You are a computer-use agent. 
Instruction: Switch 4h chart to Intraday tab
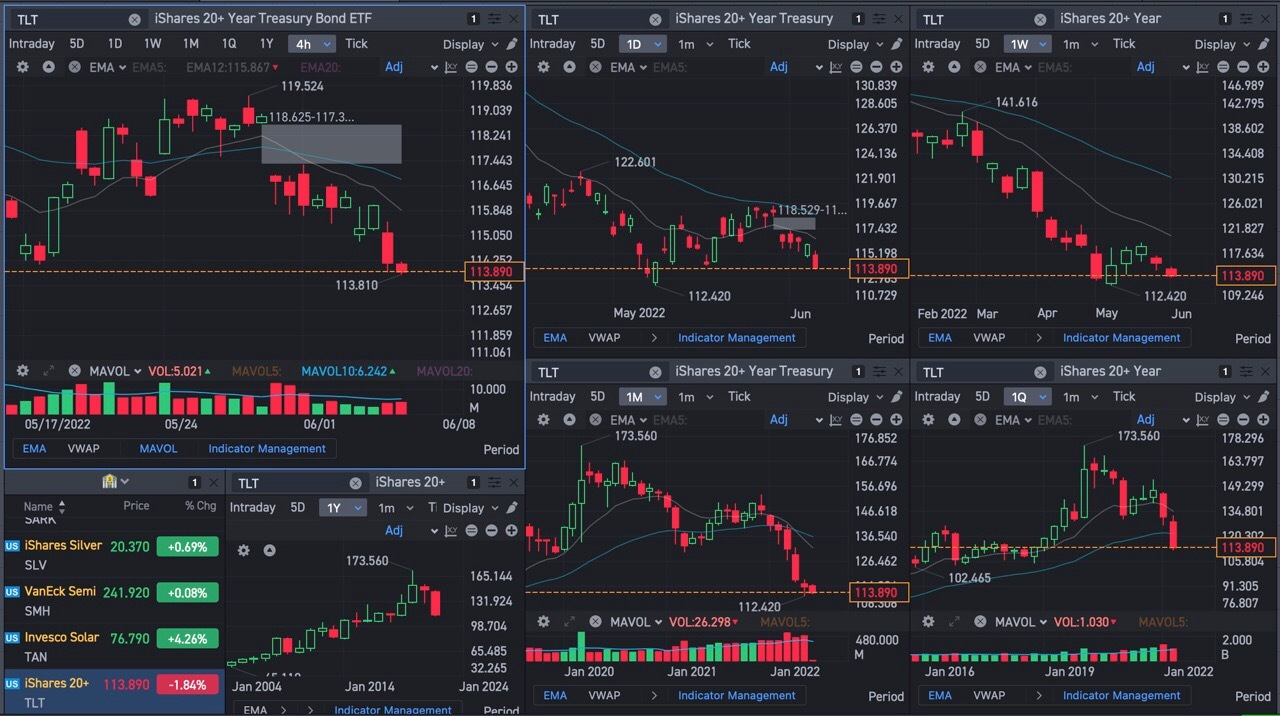(x=32, y=44)
